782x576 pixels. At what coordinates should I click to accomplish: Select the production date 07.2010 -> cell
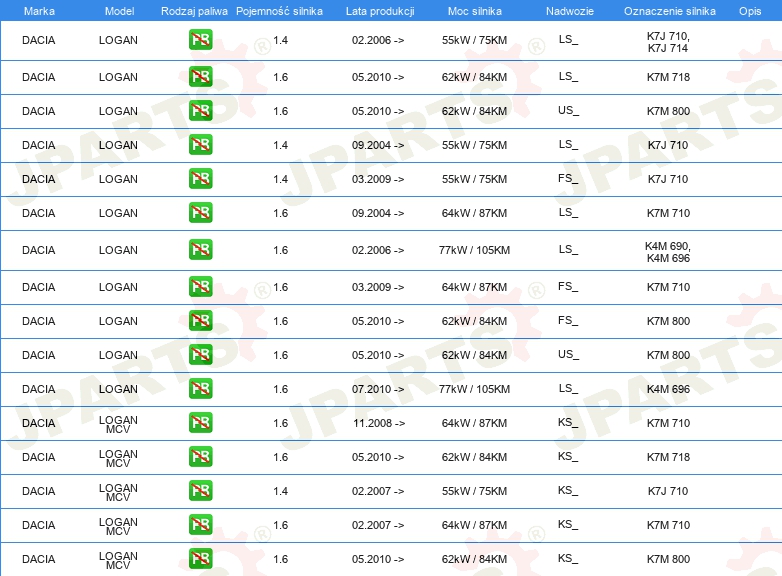(x=378, y=389)
